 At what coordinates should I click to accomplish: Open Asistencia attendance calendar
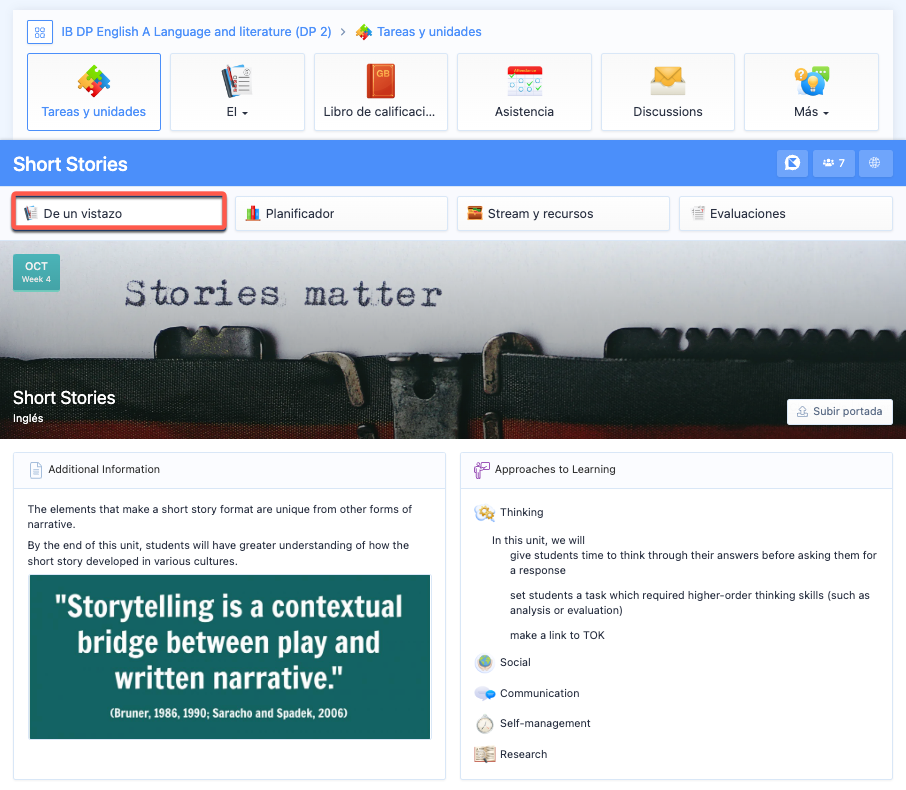coord(524,92)
